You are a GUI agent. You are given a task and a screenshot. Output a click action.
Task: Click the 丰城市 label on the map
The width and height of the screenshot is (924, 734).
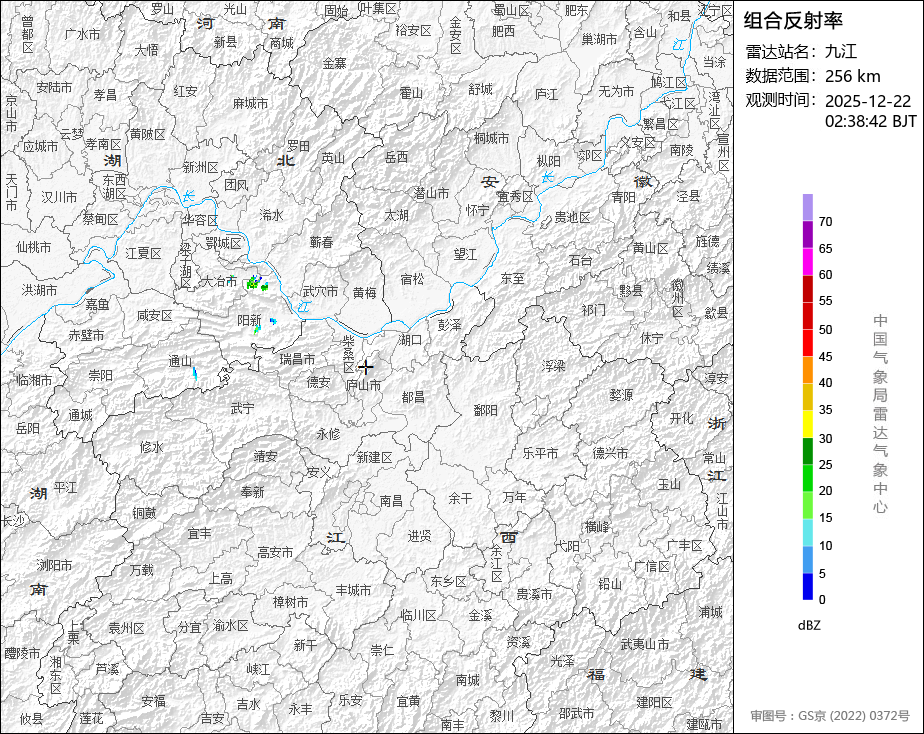(354, 590)
